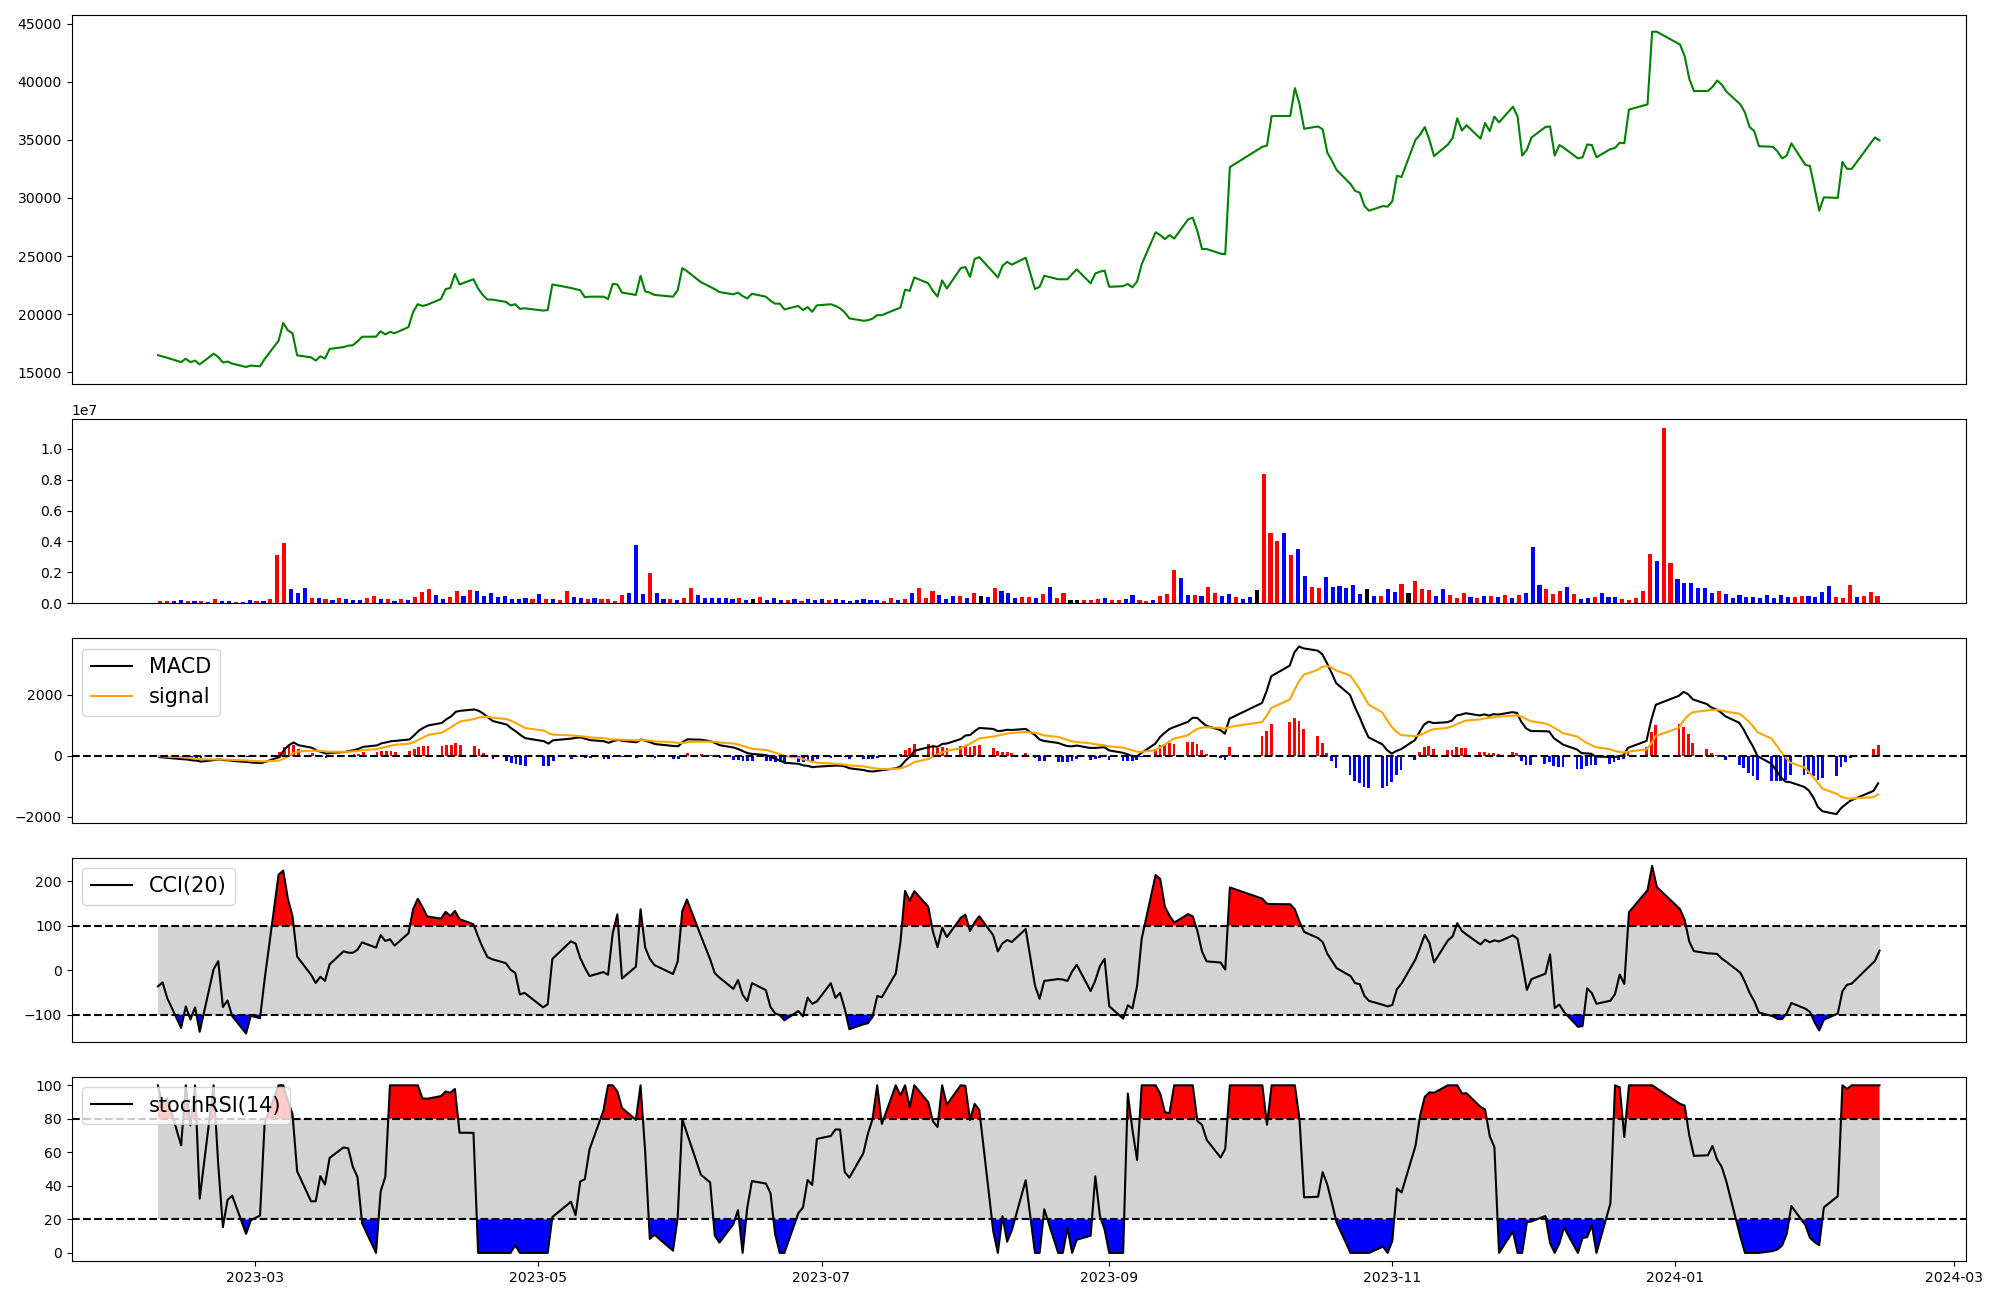Click the 80 label on stochRSI axis
This screenshot has height=1300, width=2000.
point(52,1120)
